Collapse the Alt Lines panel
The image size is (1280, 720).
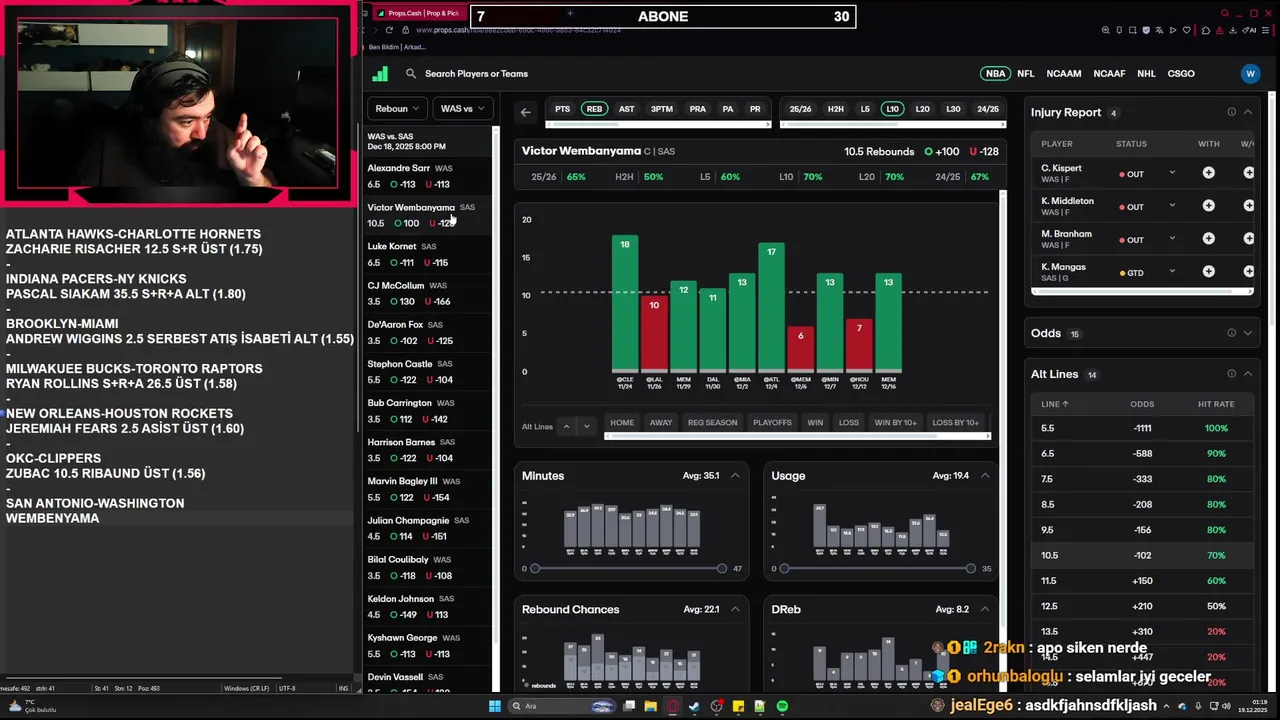pos(1248,374)
